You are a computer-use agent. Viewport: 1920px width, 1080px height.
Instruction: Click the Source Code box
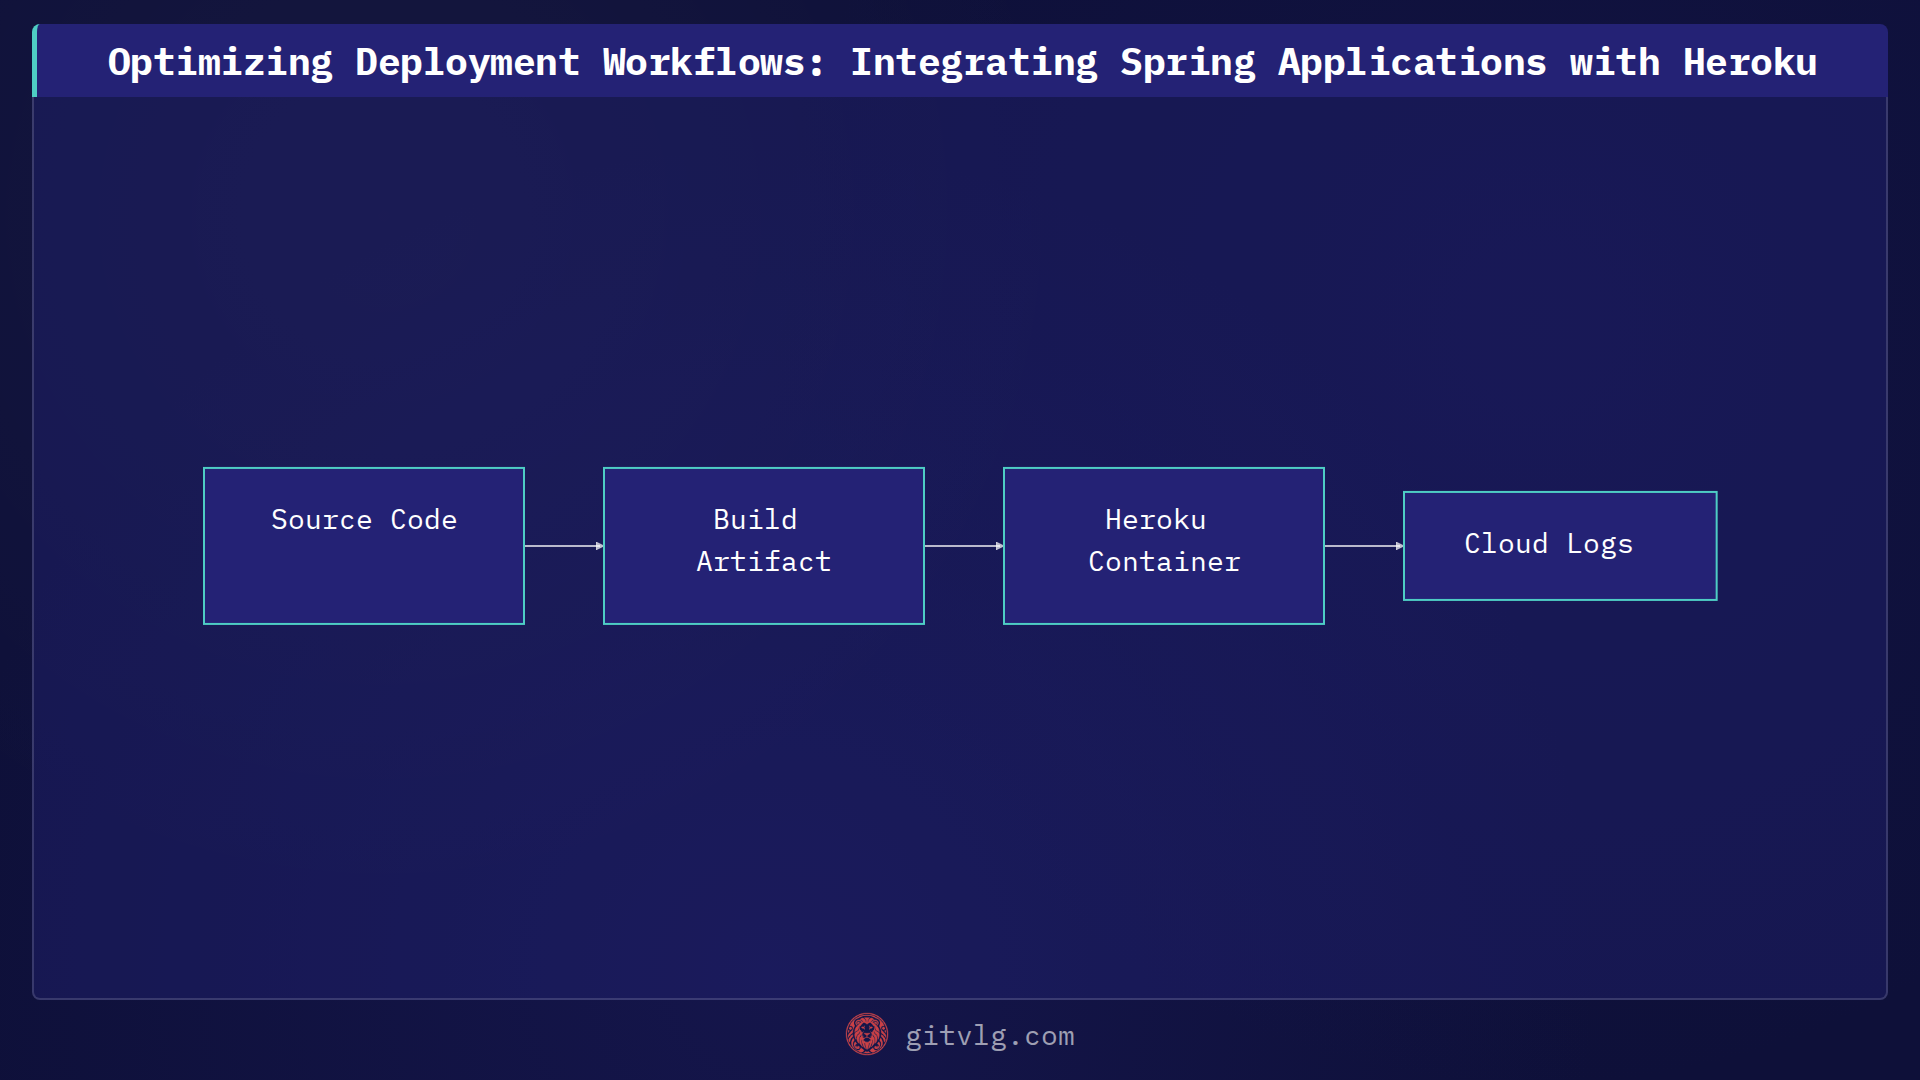(x=364, y=546)
